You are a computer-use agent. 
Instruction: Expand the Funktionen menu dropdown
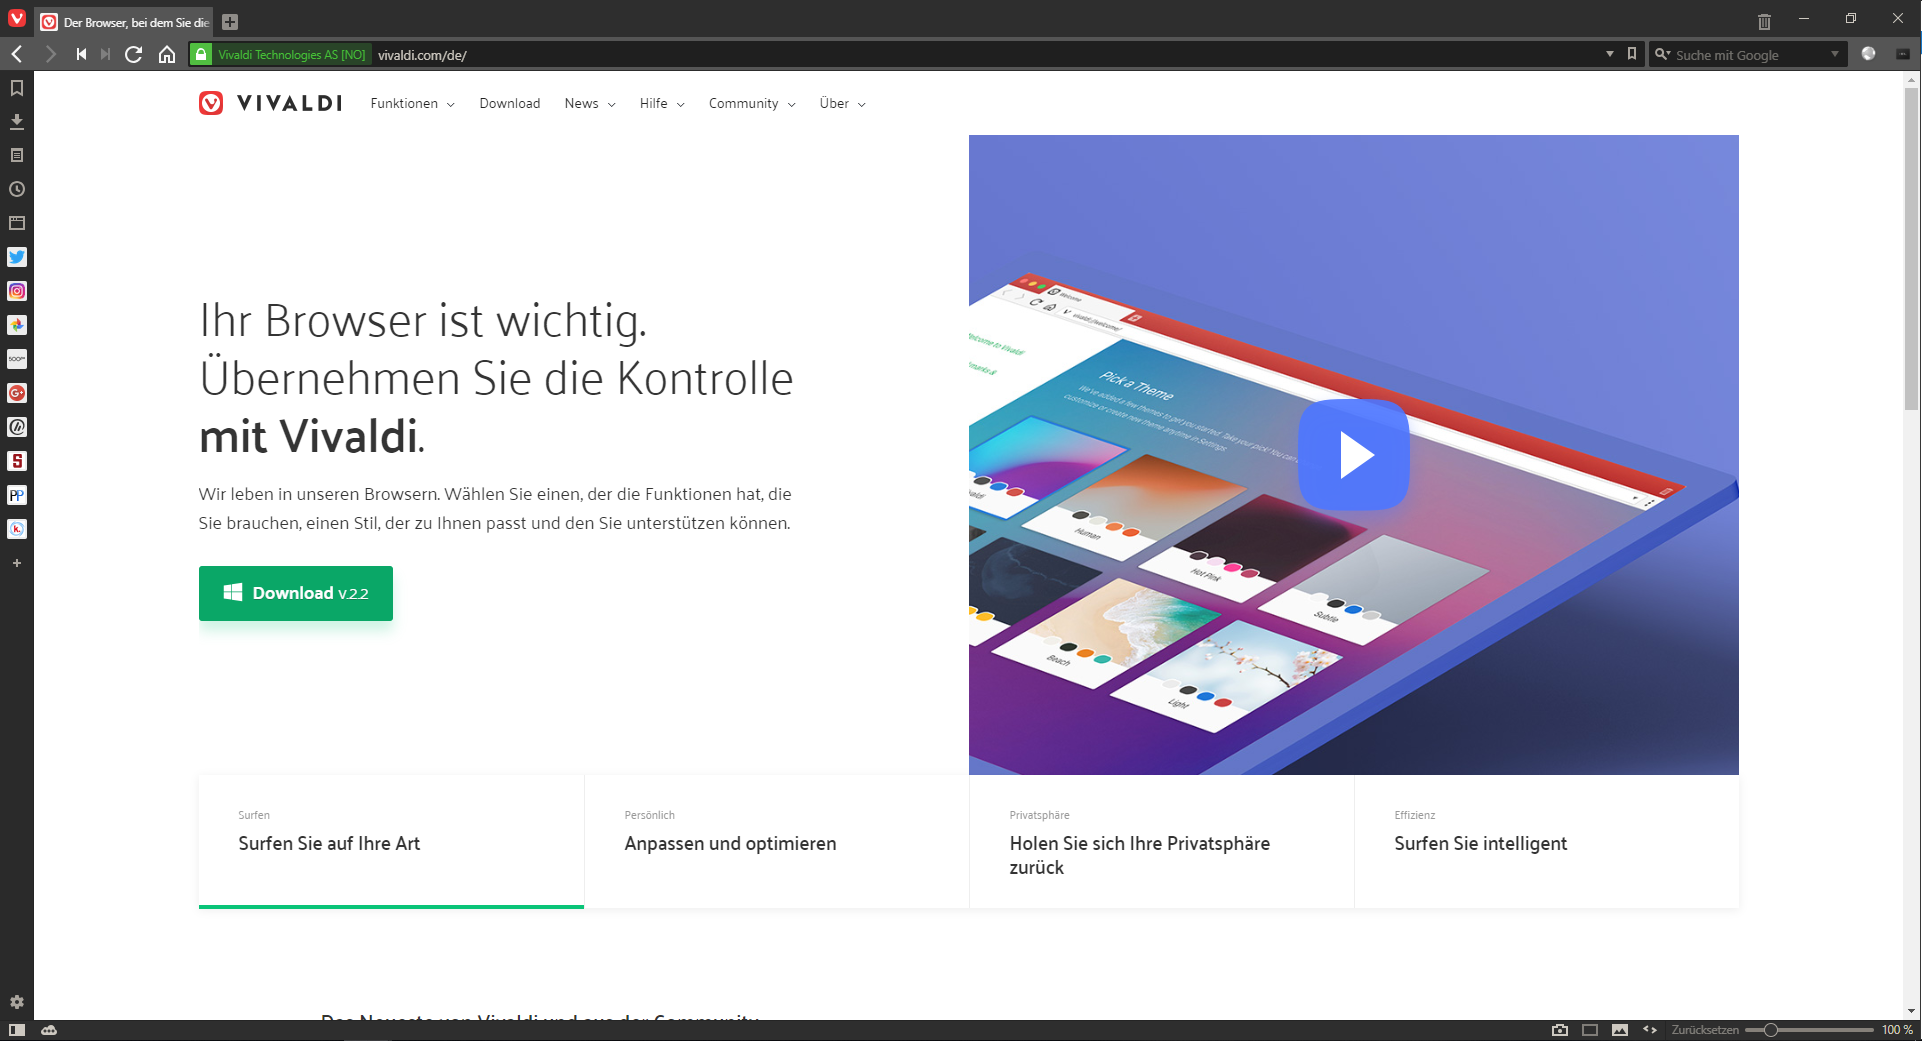412,104
